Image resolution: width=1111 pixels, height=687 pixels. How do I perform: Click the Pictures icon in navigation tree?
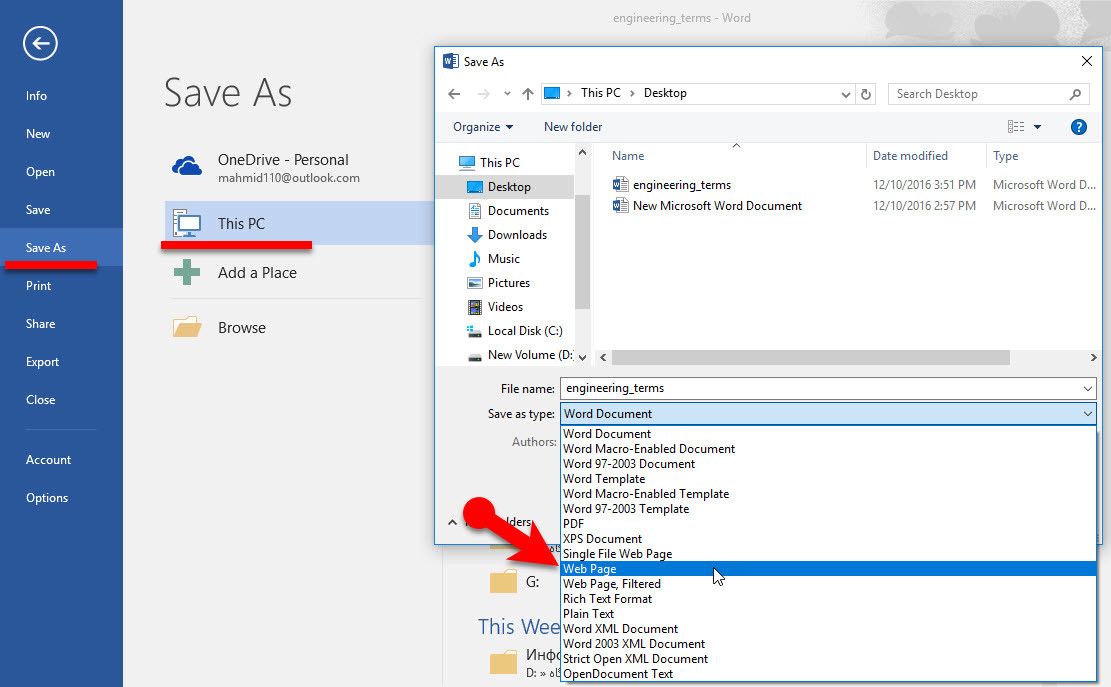pyautogui.click(x=475, y=283)
